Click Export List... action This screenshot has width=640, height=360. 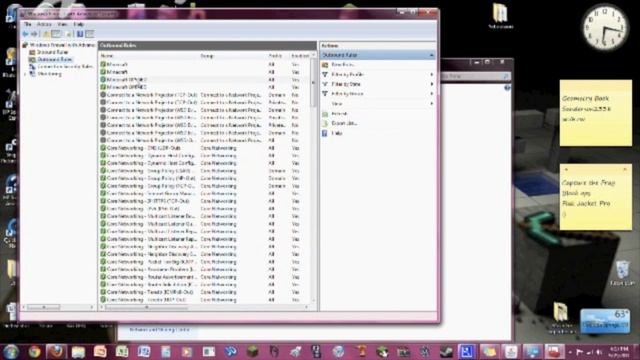coord(344,123)
